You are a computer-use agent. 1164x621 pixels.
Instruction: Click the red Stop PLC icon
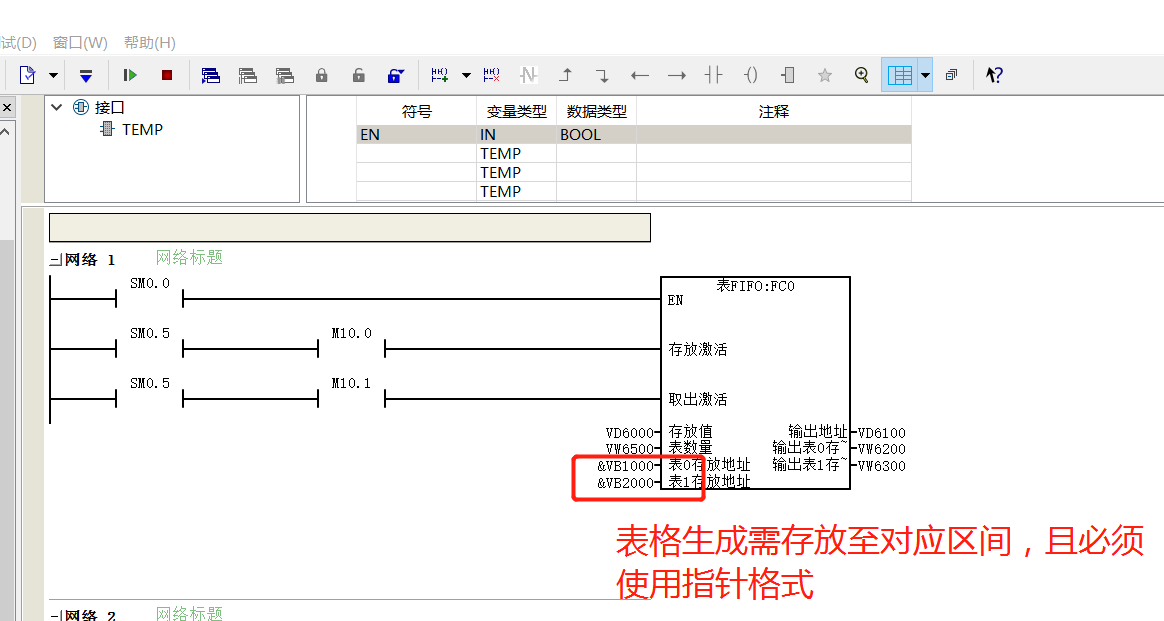coord(167,75)
